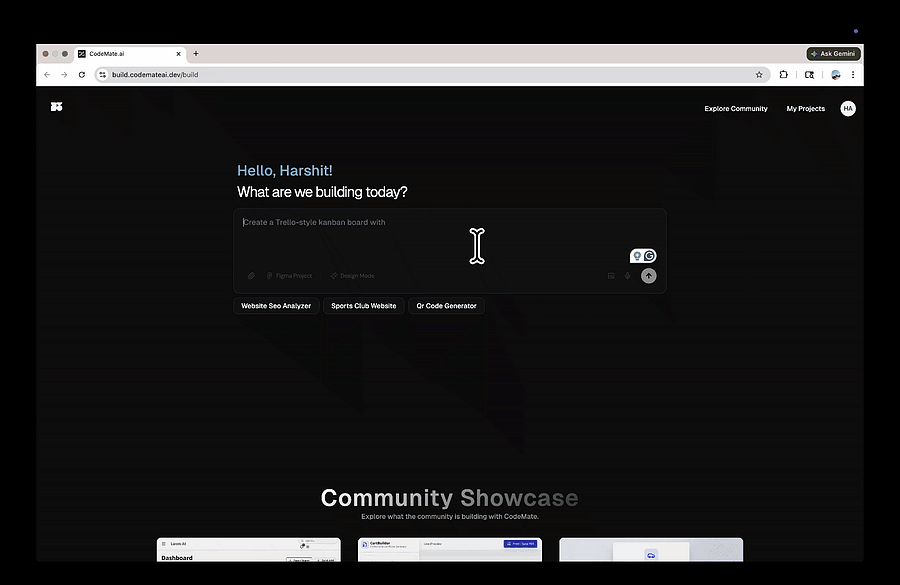Image resolution: width=900 pixels, height=585 pixels.
Task: Go to My Projects
Action: point(805,109)
